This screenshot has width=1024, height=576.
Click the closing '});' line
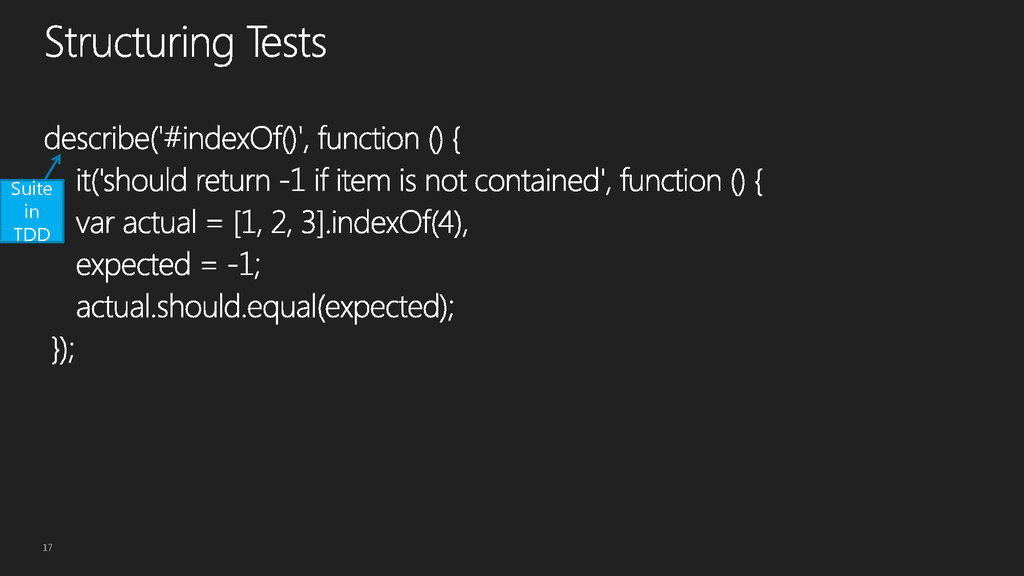point(63,349)
